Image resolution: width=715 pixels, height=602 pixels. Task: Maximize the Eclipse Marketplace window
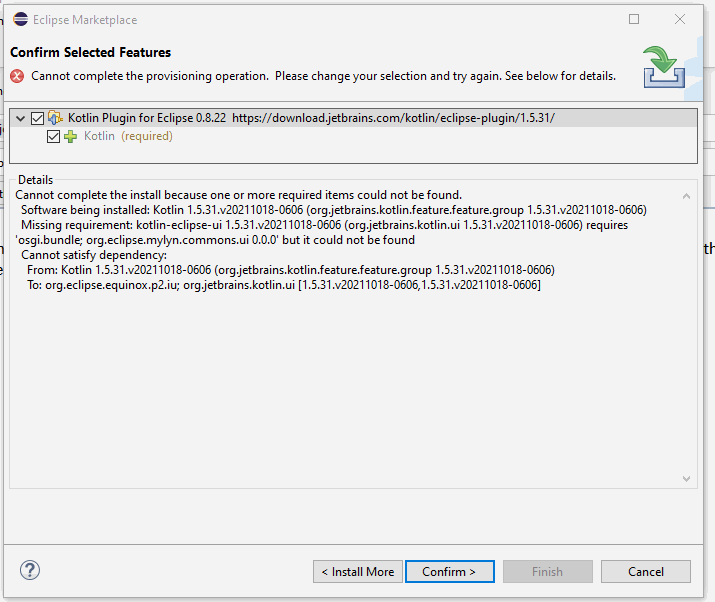(634, 19)
